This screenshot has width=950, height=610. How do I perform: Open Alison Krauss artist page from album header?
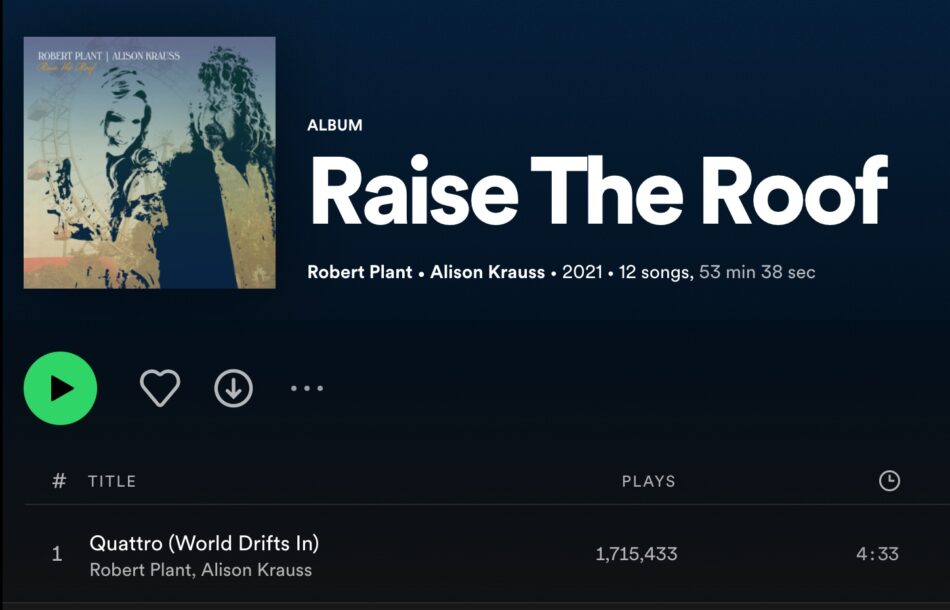point(487,272)
